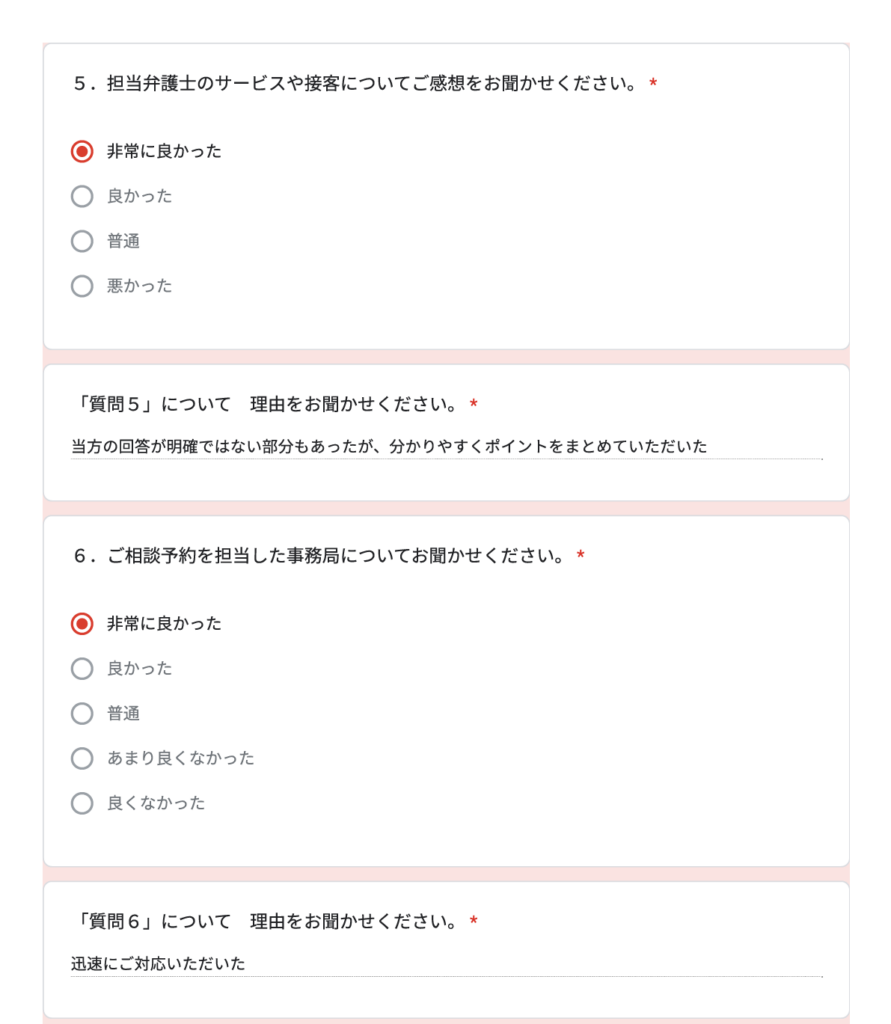891x1024 pixels.
Task: Select "非常に良かった" for question 6
Action: (82, 624)
